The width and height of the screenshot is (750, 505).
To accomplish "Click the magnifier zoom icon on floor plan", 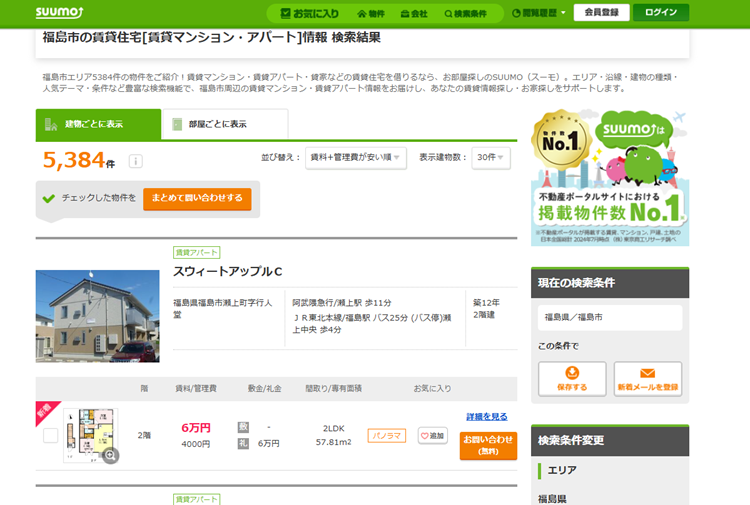I will coord(110,456).
